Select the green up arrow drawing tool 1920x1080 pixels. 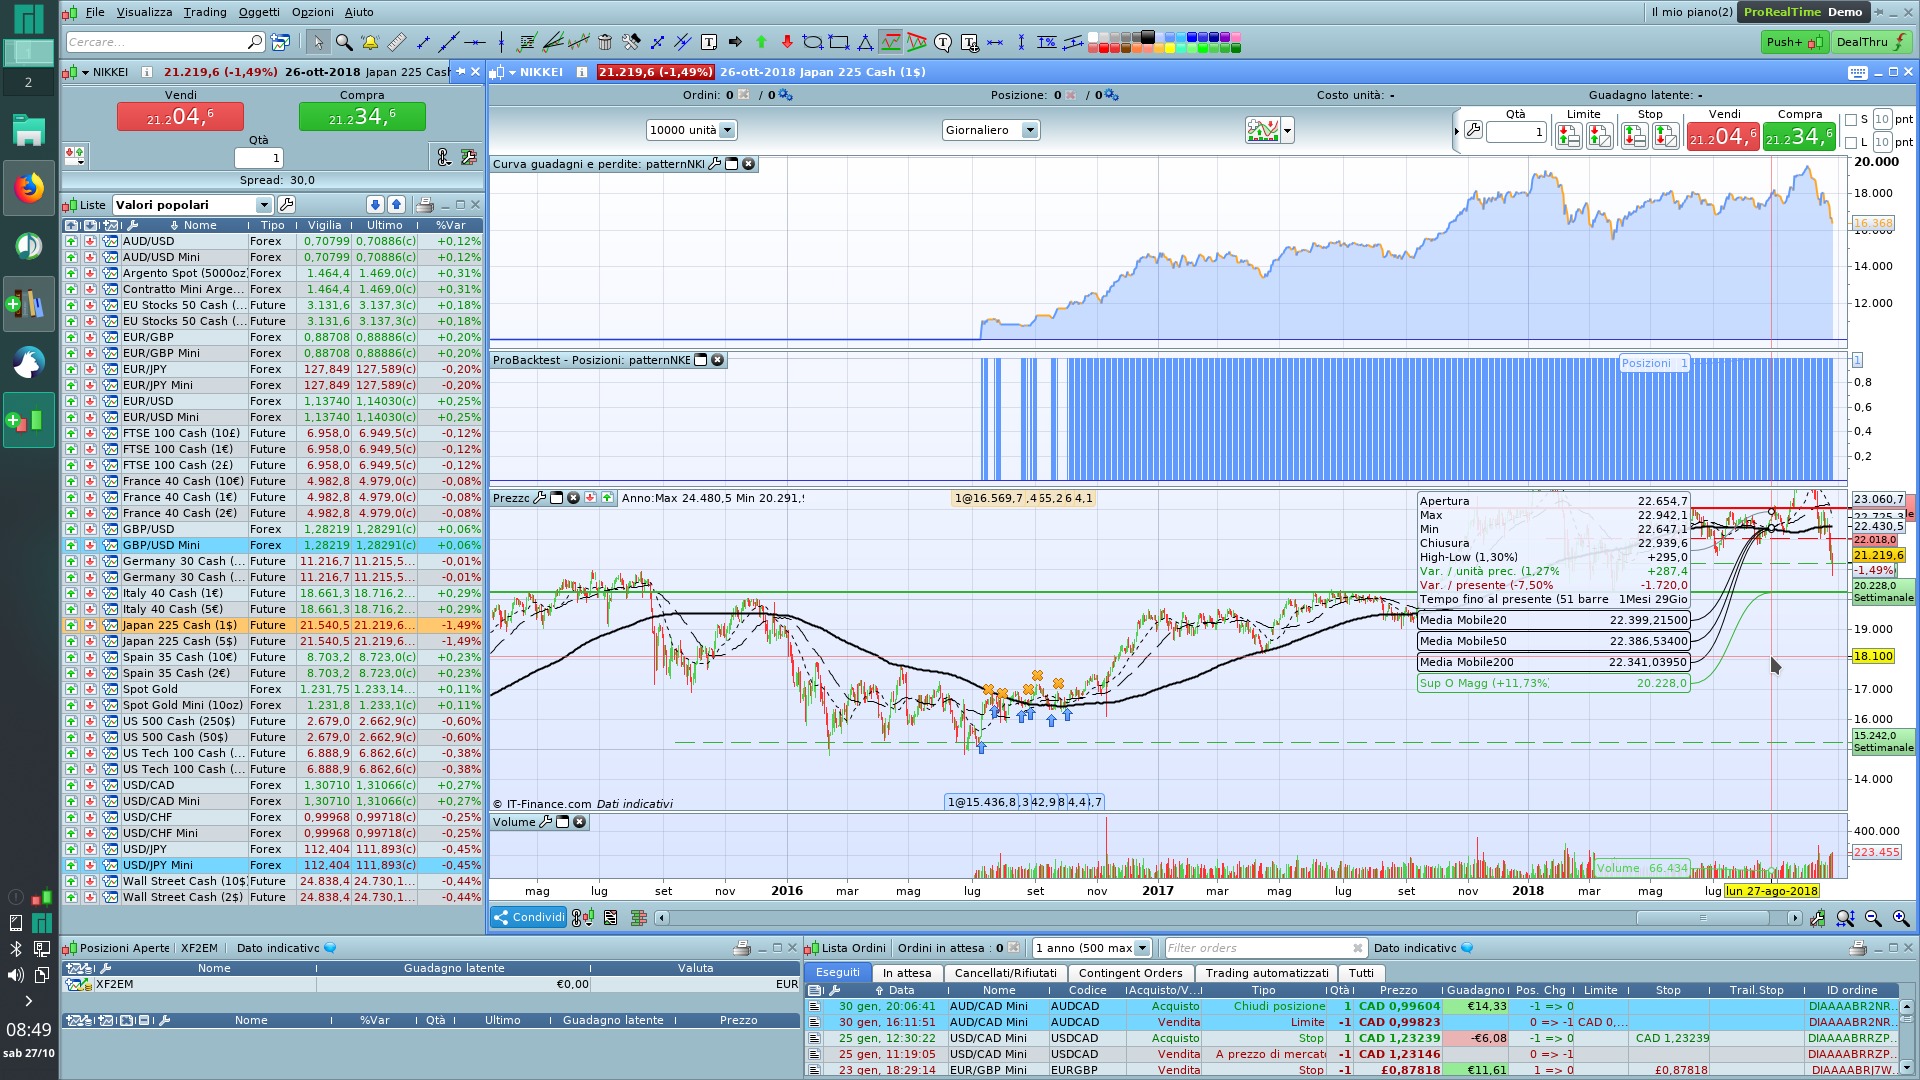tap(761, 42)
